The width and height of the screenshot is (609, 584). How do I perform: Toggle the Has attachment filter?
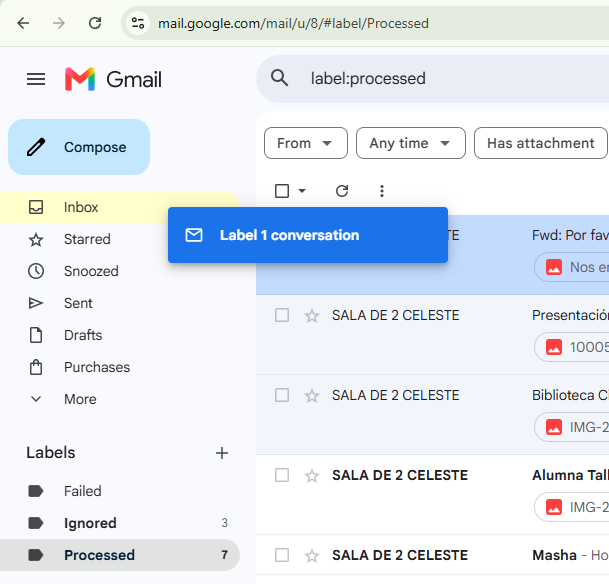click(x=541, y=143)
